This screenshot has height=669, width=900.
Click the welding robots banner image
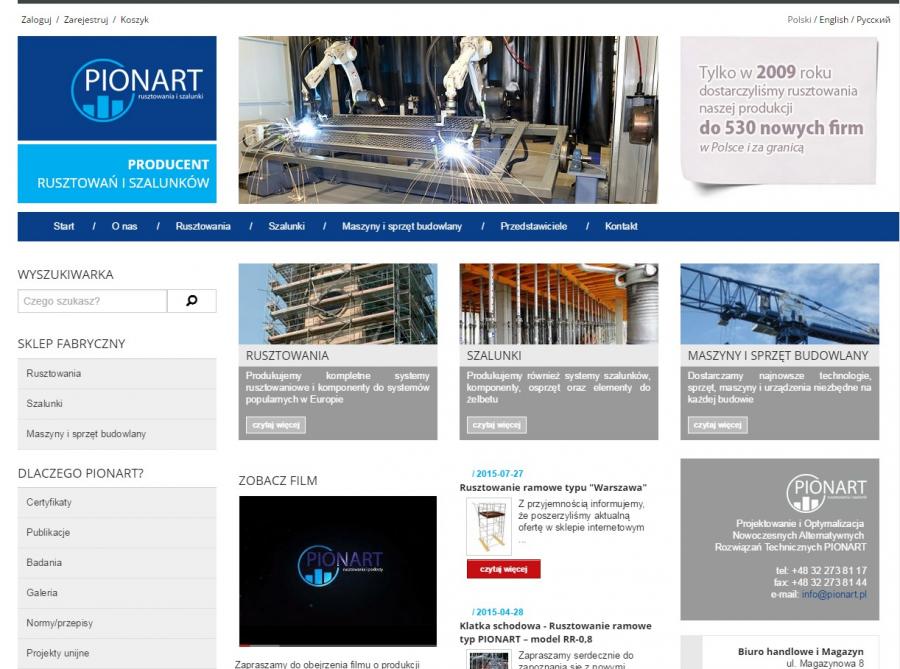[x=448, y=120]
